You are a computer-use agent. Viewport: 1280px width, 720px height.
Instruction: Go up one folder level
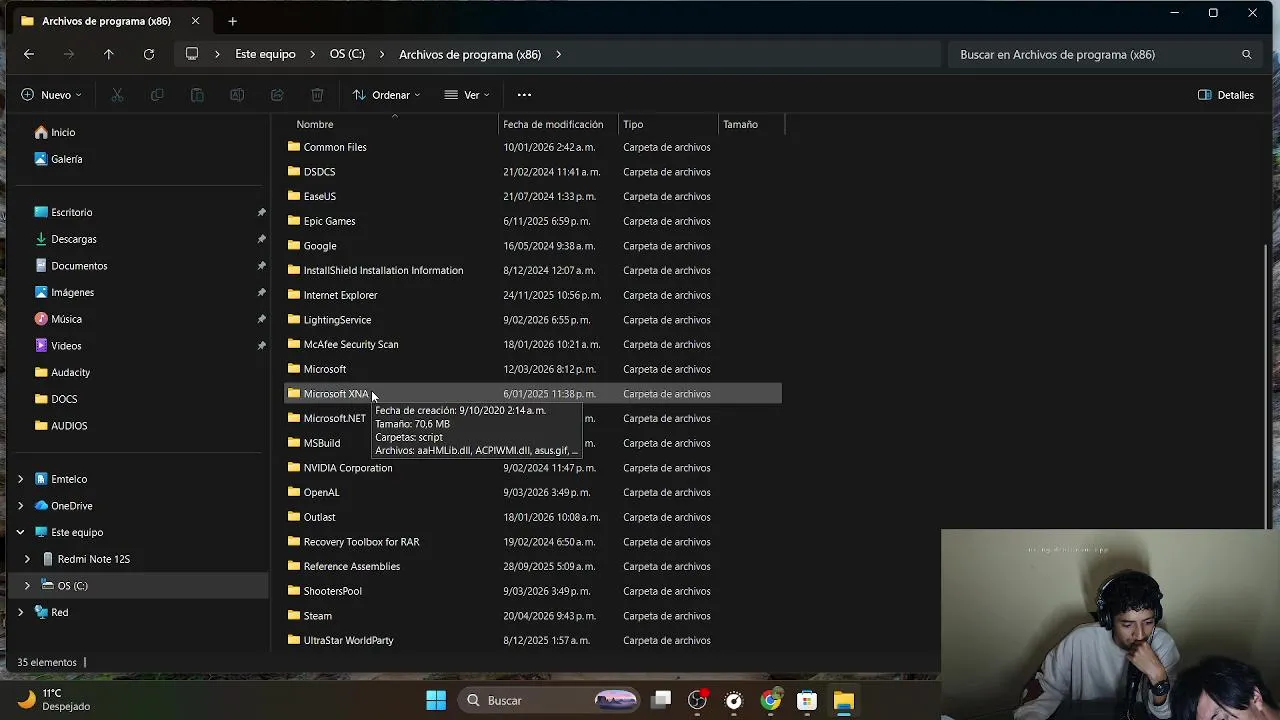(x=109, y=54)
